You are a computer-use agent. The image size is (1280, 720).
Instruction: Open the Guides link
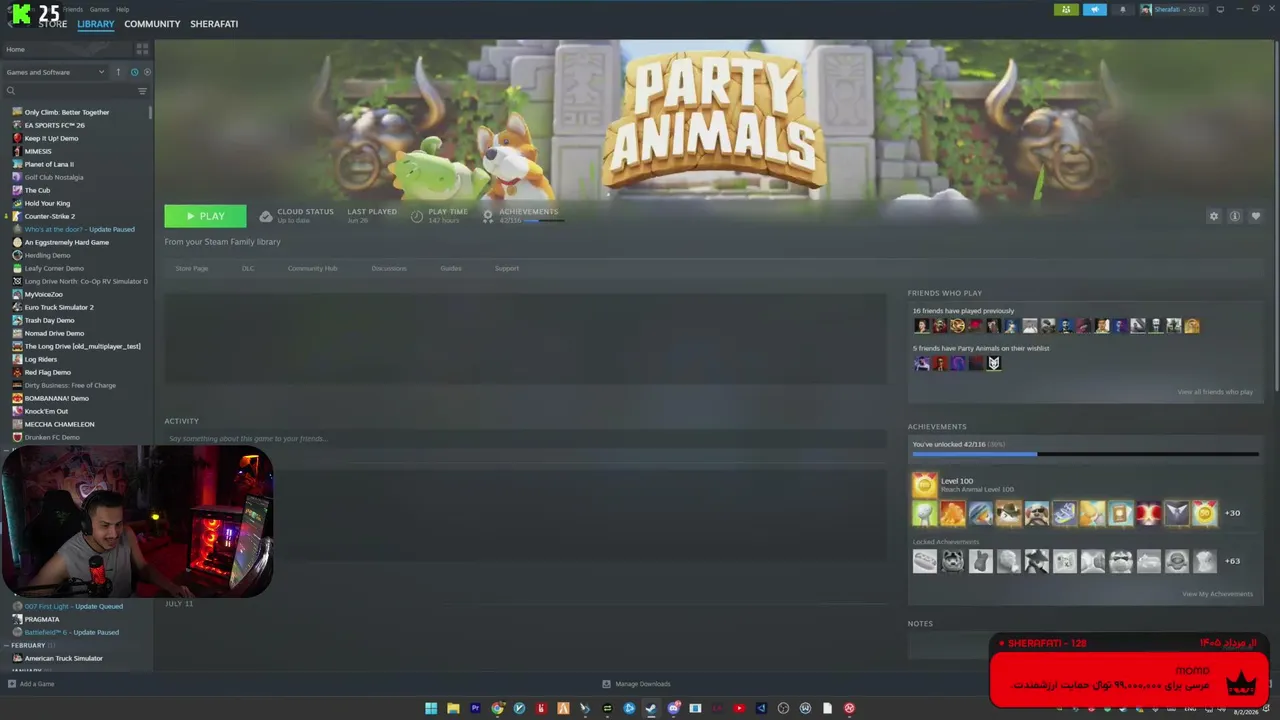coord(451,268)
